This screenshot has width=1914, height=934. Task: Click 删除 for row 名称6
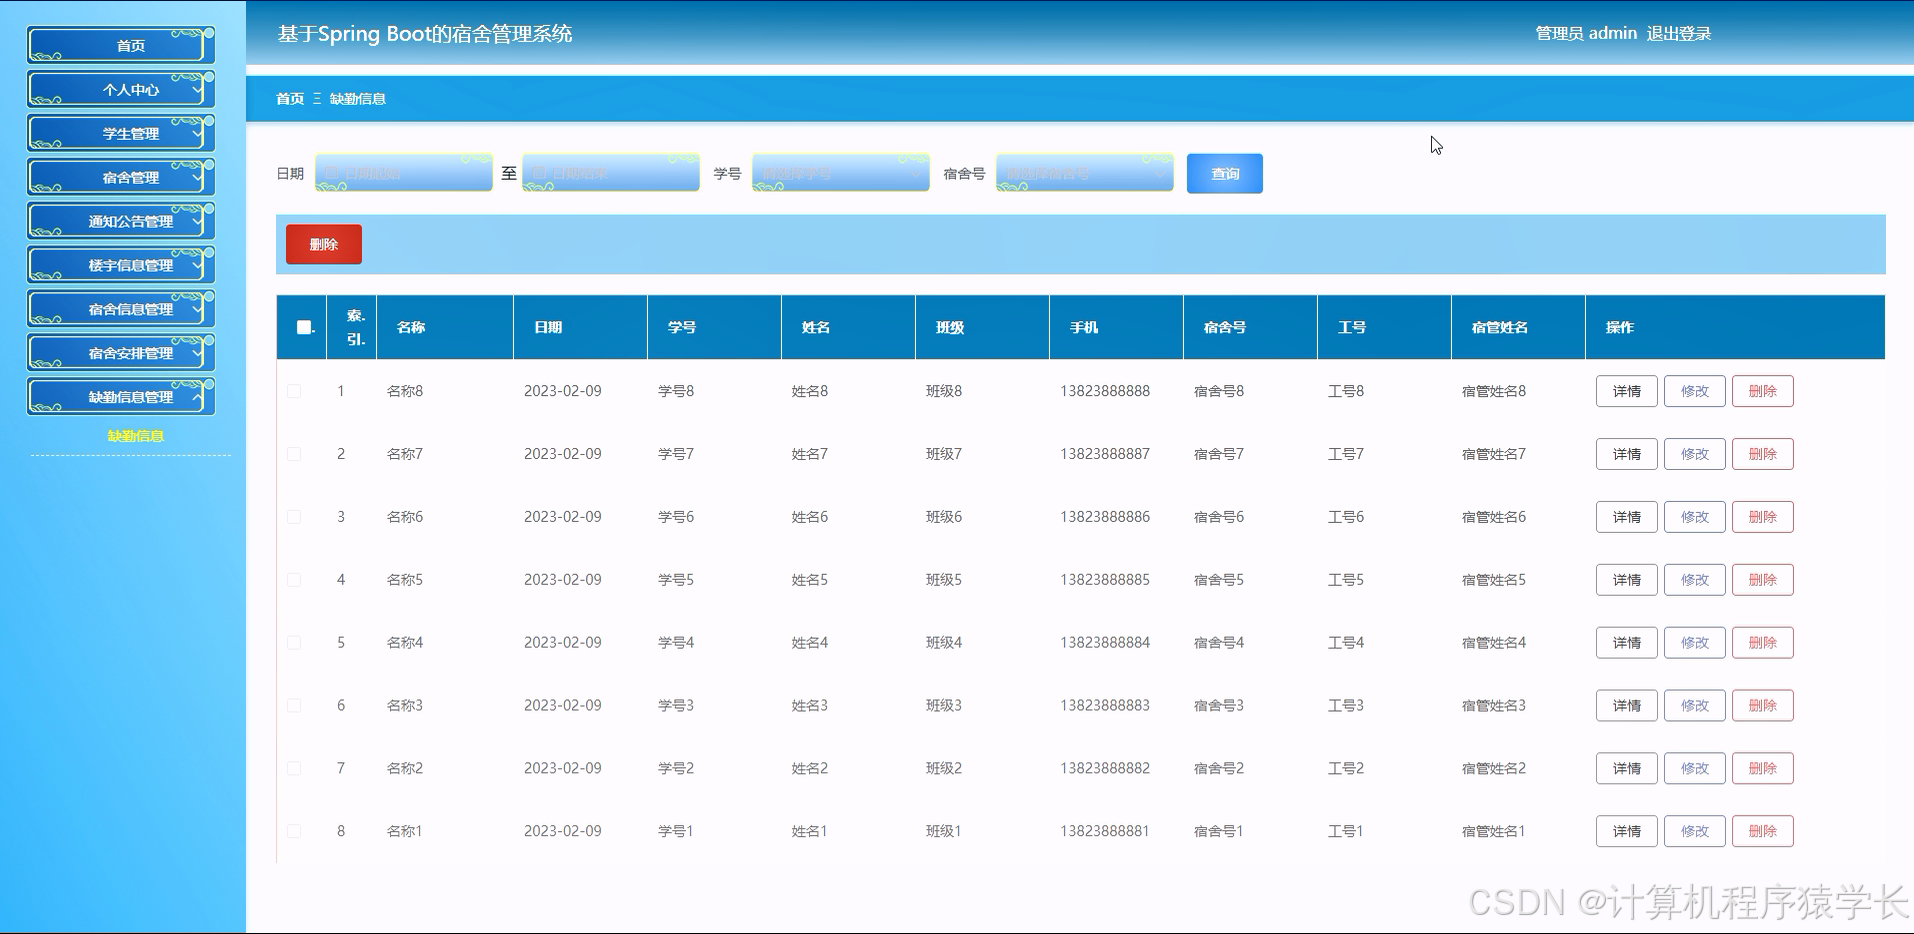pyautogui.click(x=1762, y=517)
